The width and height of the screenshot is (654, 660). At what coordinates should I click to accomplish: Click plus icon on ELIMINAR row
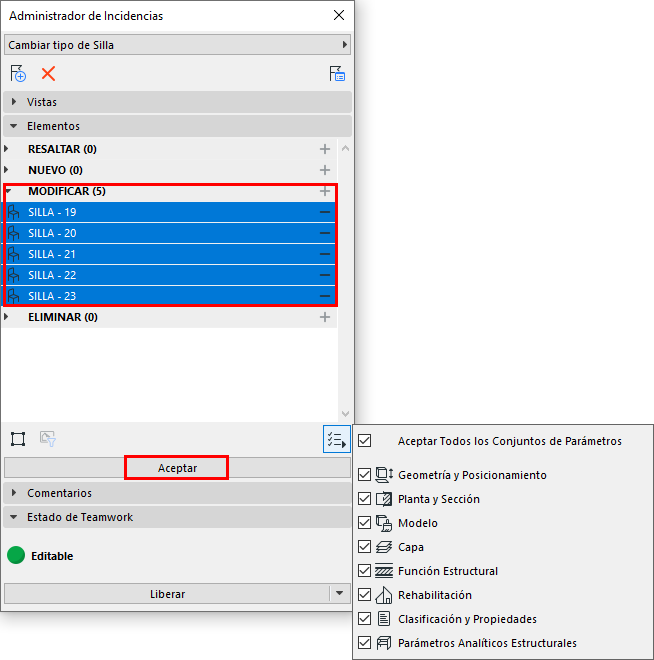(x=324, y=317)
